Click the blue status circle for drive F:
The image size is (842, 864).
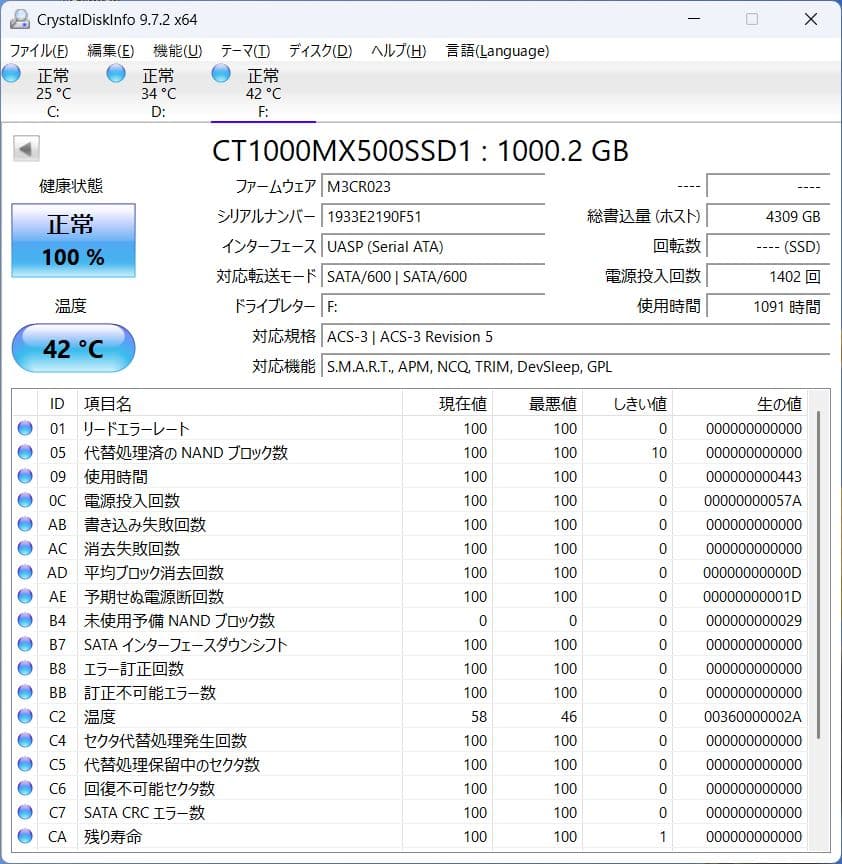pyautogui.click(x=221, y=73)
